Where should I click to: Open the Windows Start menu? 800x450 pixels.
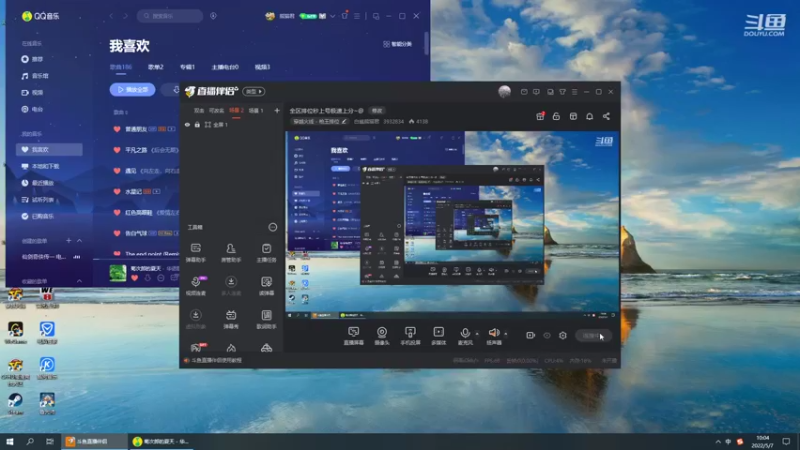point(10,441)
